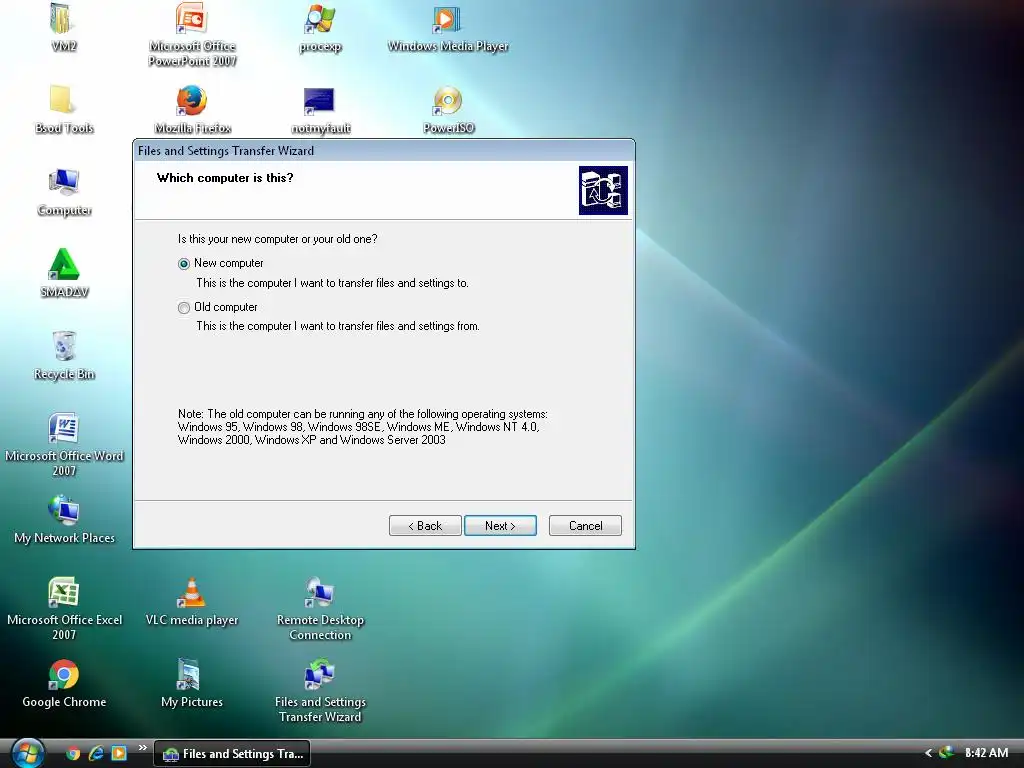Select the SMADAV desktop icon
Viewport: 1024px width, 768px height.
pos(64,264)
